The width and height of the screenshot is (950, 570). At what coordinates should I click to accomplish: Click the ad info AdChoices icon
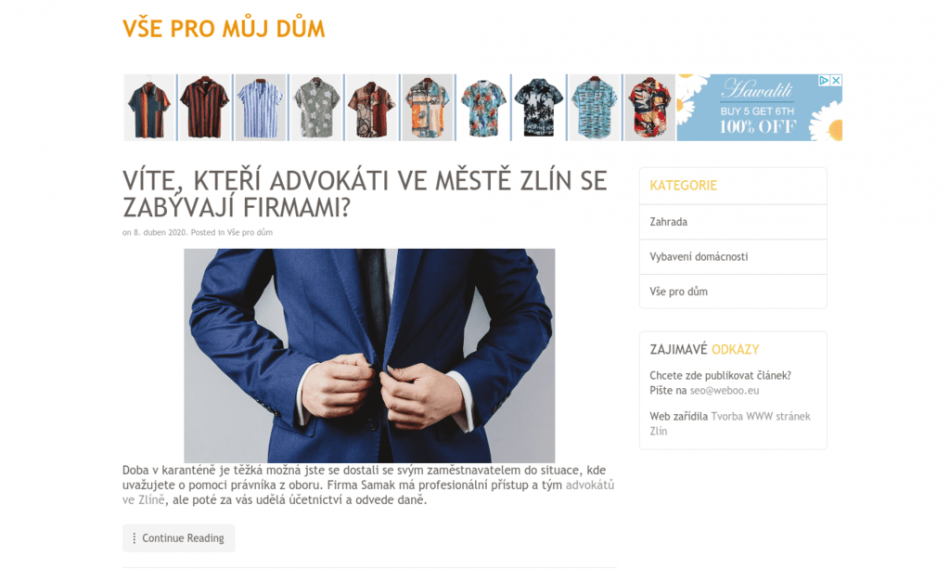pyautogui.click(x=823, y=81)
